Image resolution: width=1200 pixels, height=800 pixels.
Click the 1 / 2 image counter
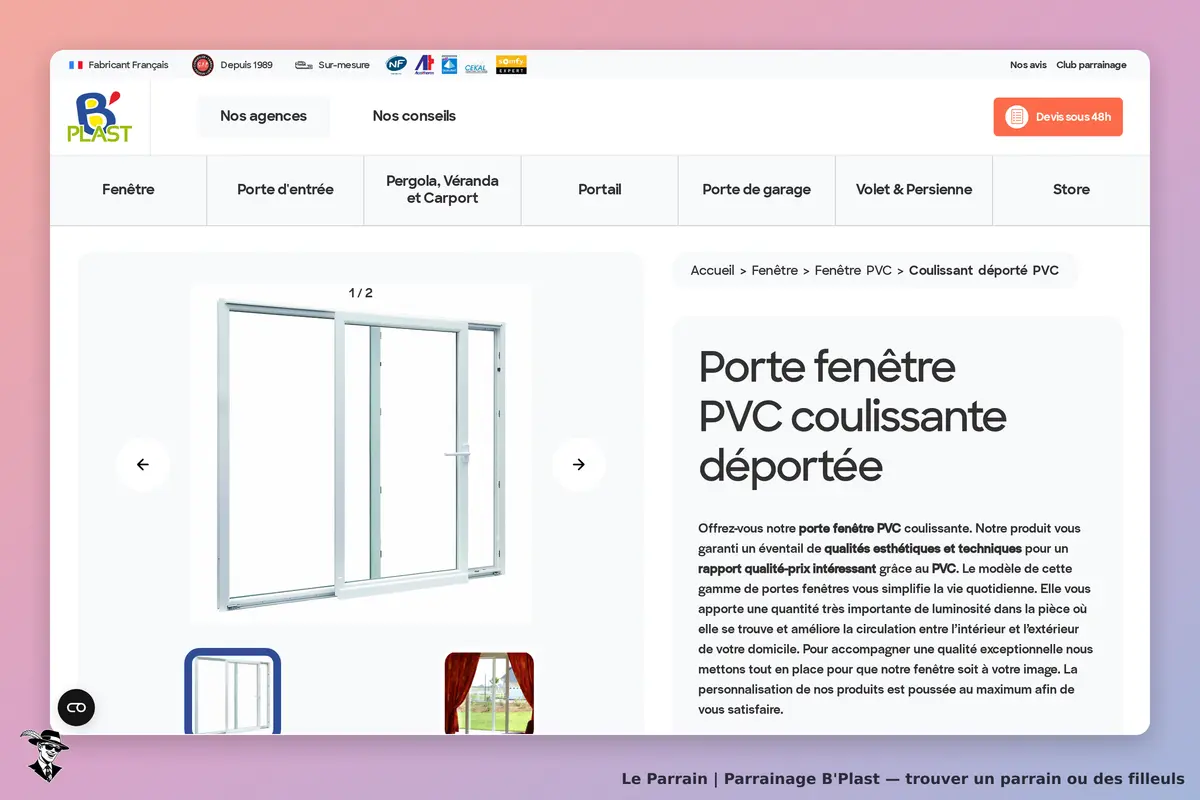point(361,293)
